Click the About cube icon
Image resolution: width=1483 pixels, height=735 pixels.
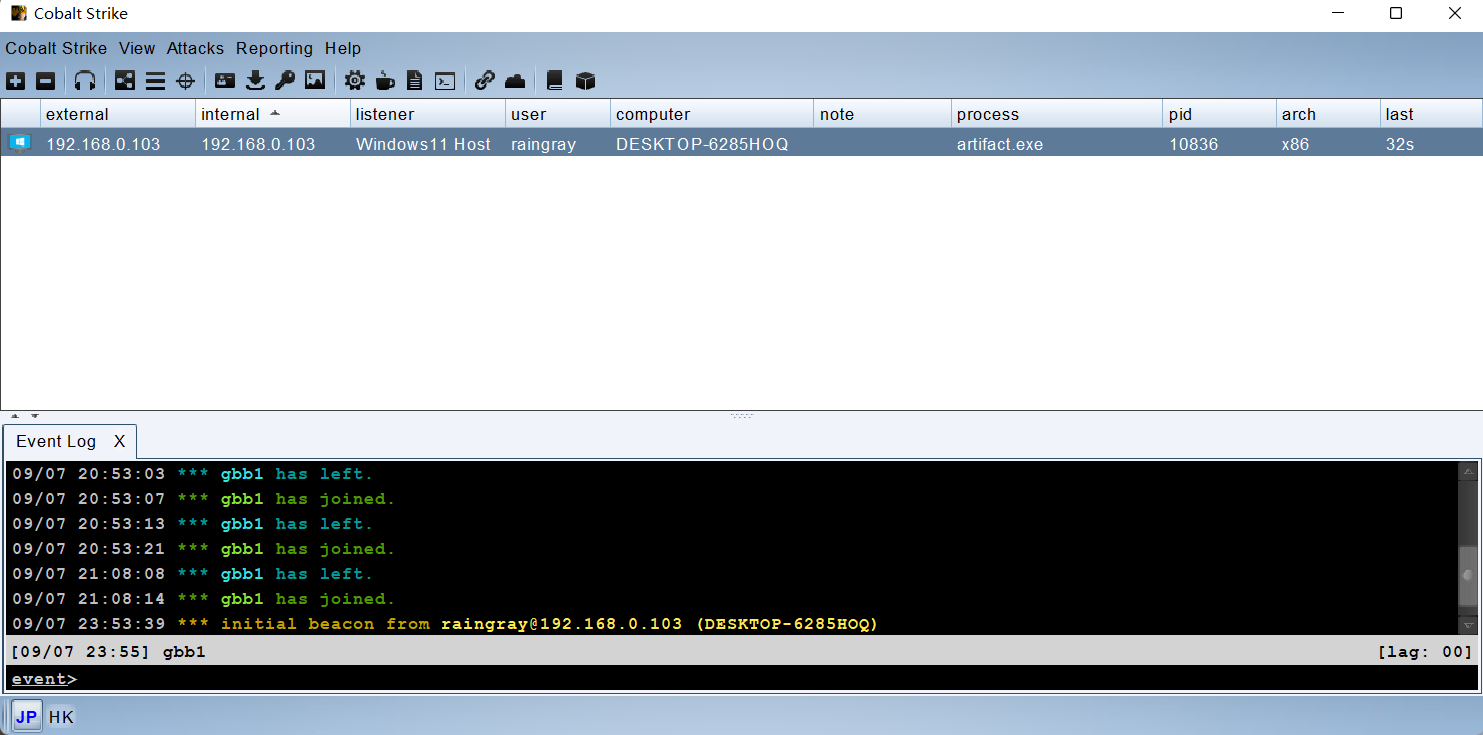585,81
